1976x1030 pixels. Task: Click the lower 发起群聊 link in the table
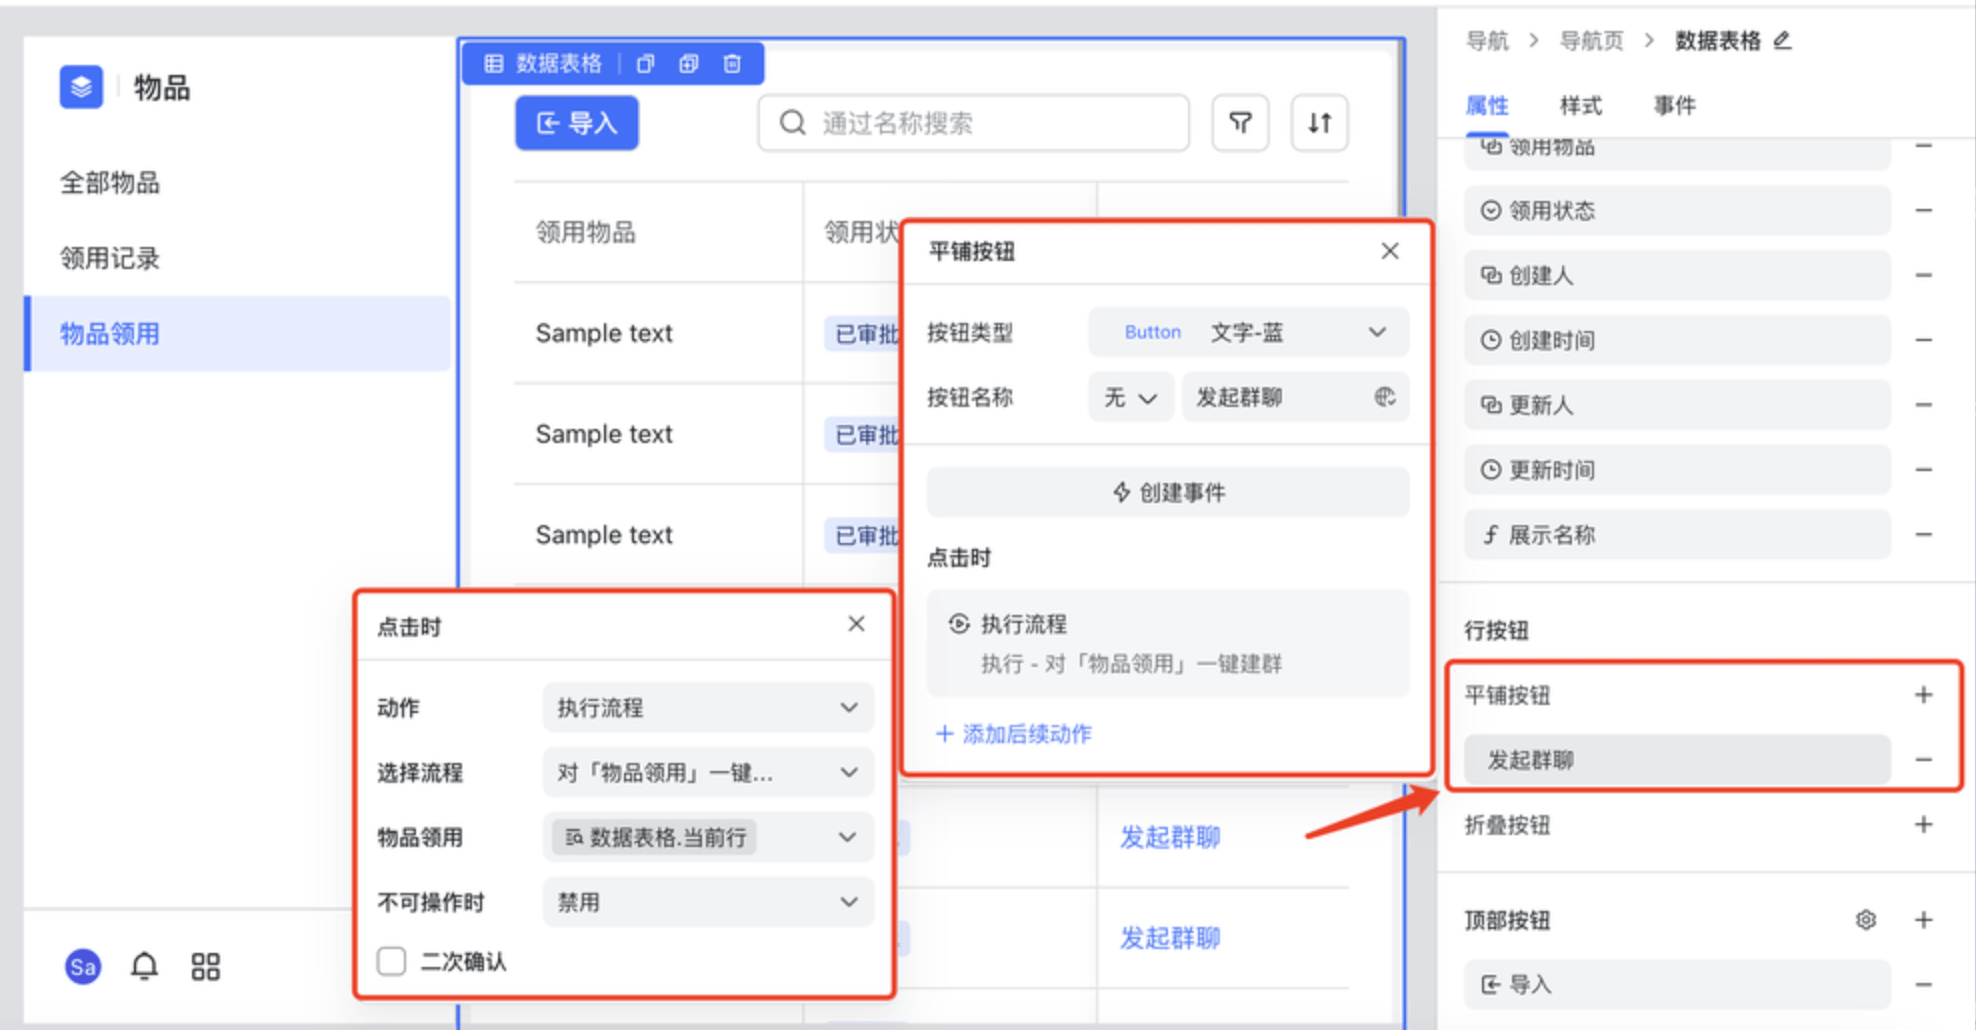click(1170, 938)
